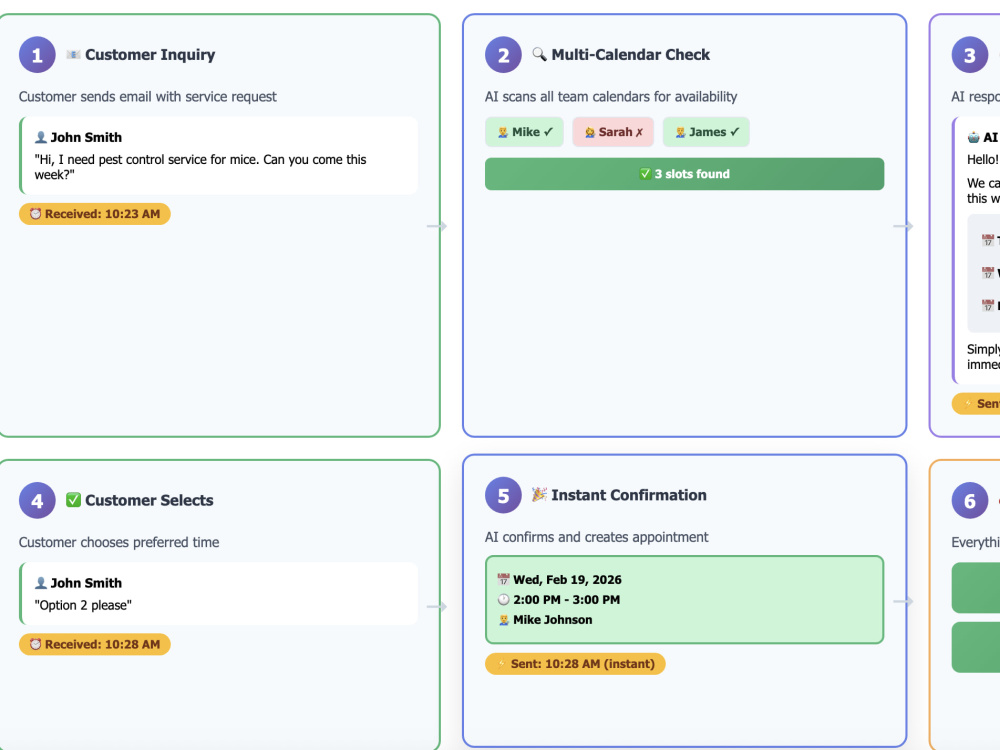Click the technician icon next to Mike Johnson

click(504, 620)
